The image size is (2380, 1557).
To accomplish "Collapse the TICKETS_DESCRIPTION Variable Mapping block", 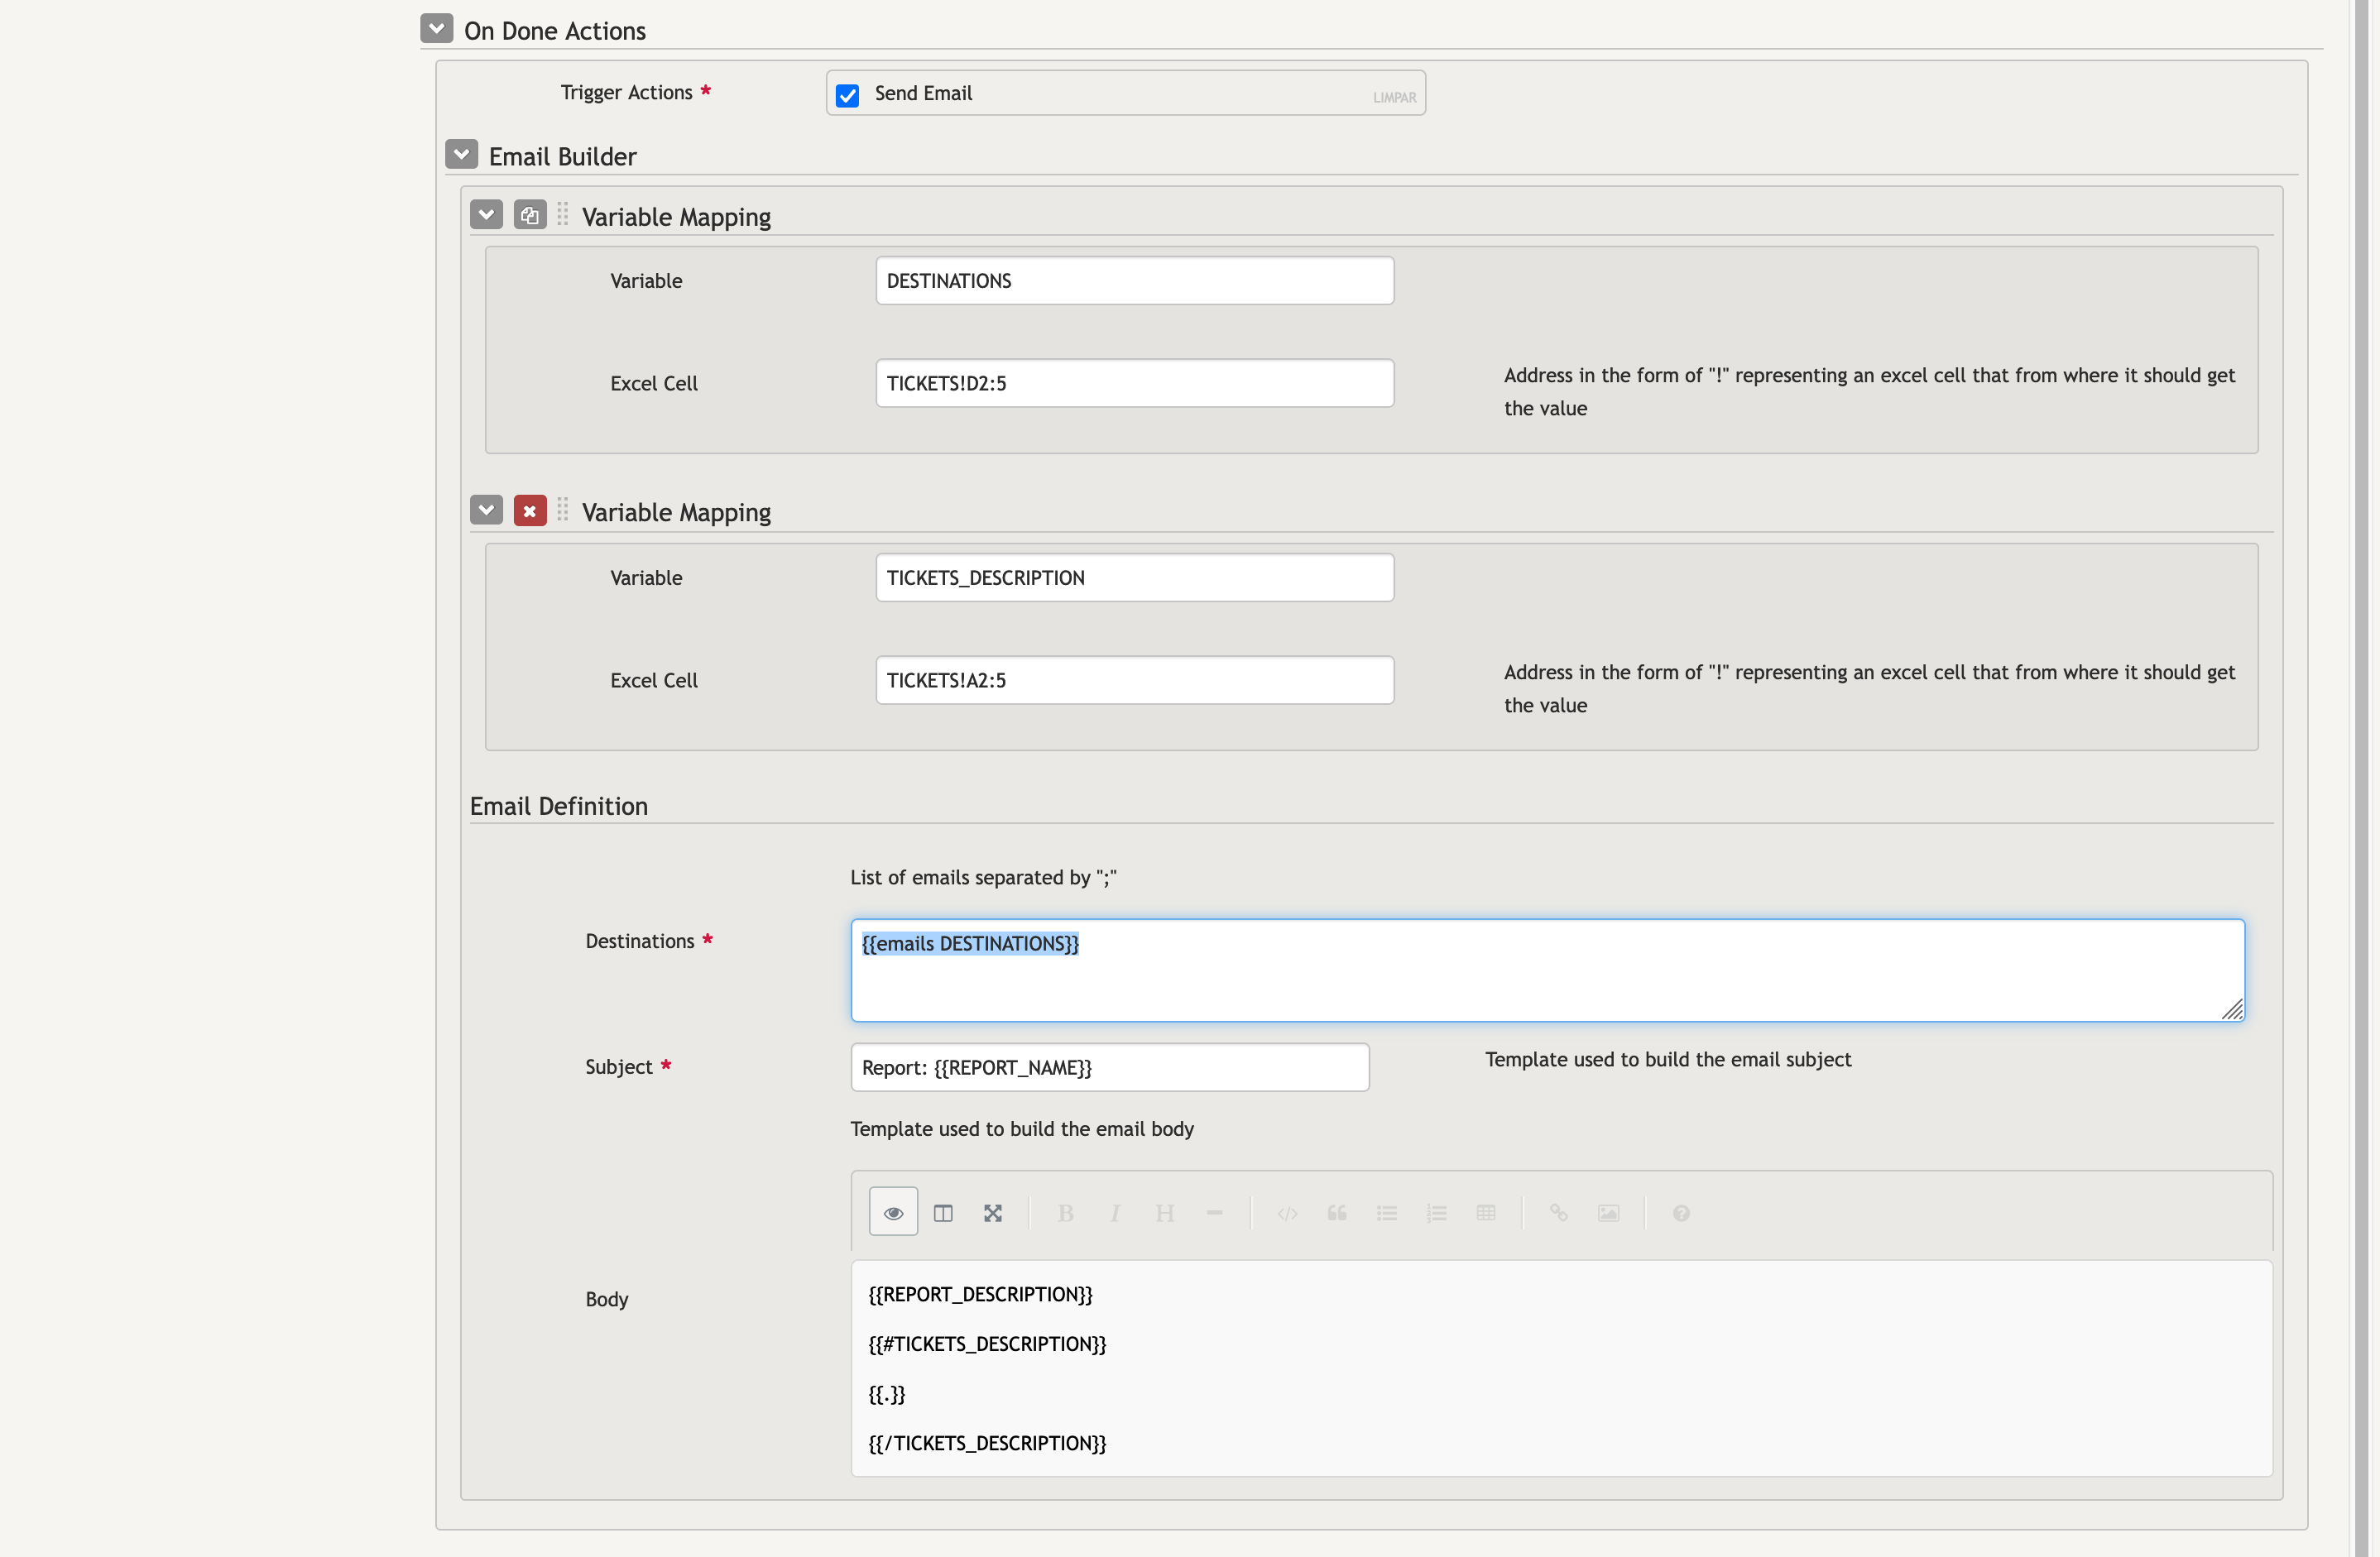I will tap(487, 510).
